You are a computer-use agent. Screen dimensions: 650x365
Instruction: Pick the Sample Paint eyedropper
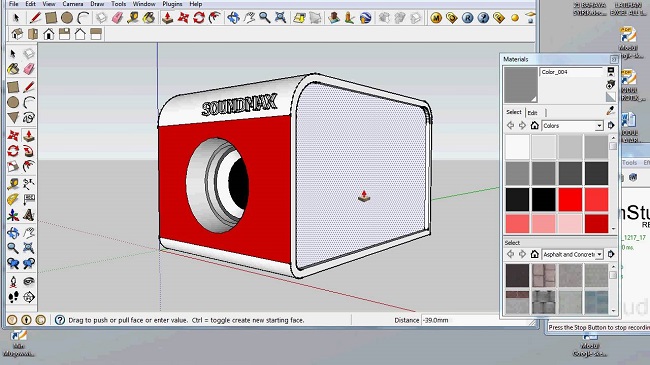click(610, 111)
